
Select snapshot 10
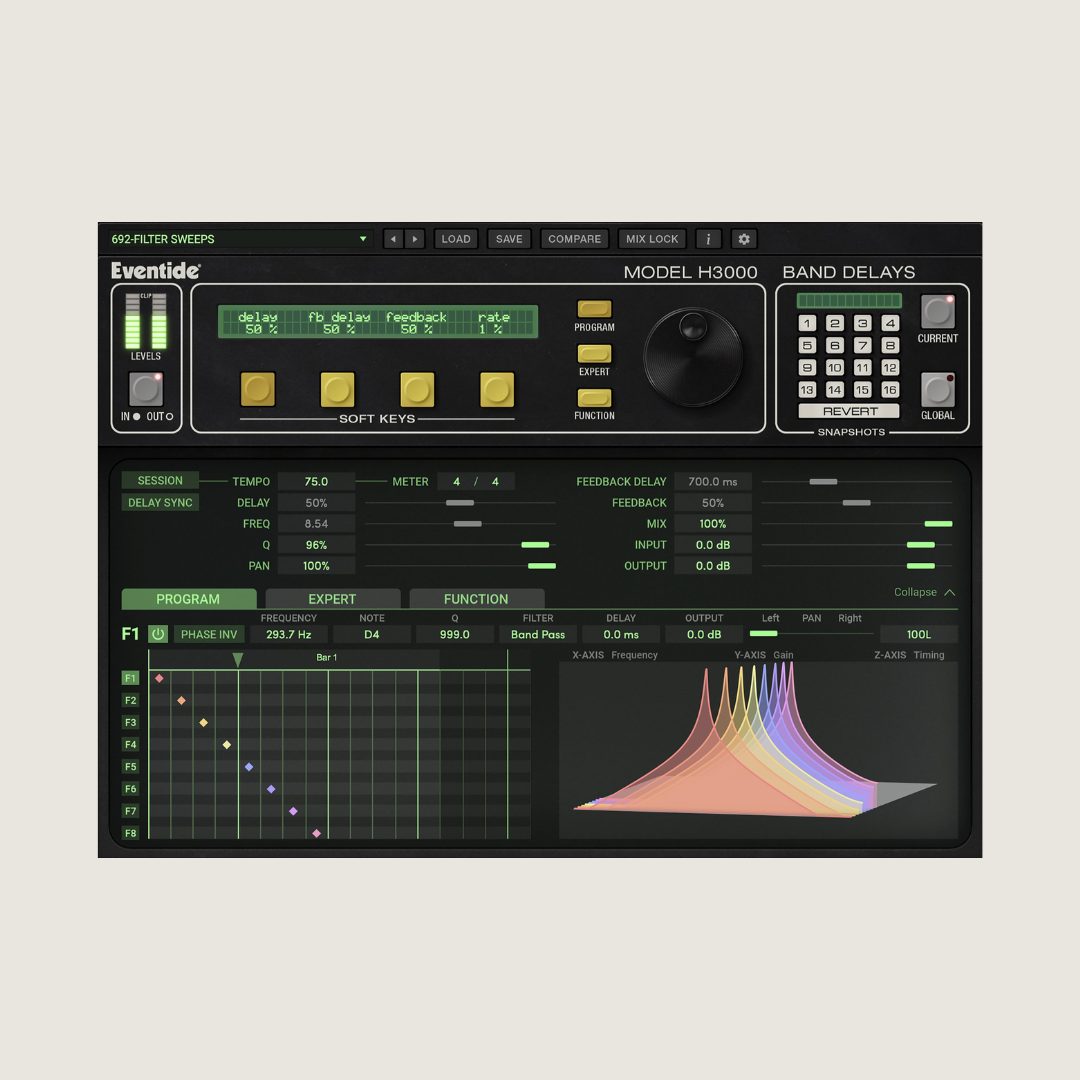[835, 368]
